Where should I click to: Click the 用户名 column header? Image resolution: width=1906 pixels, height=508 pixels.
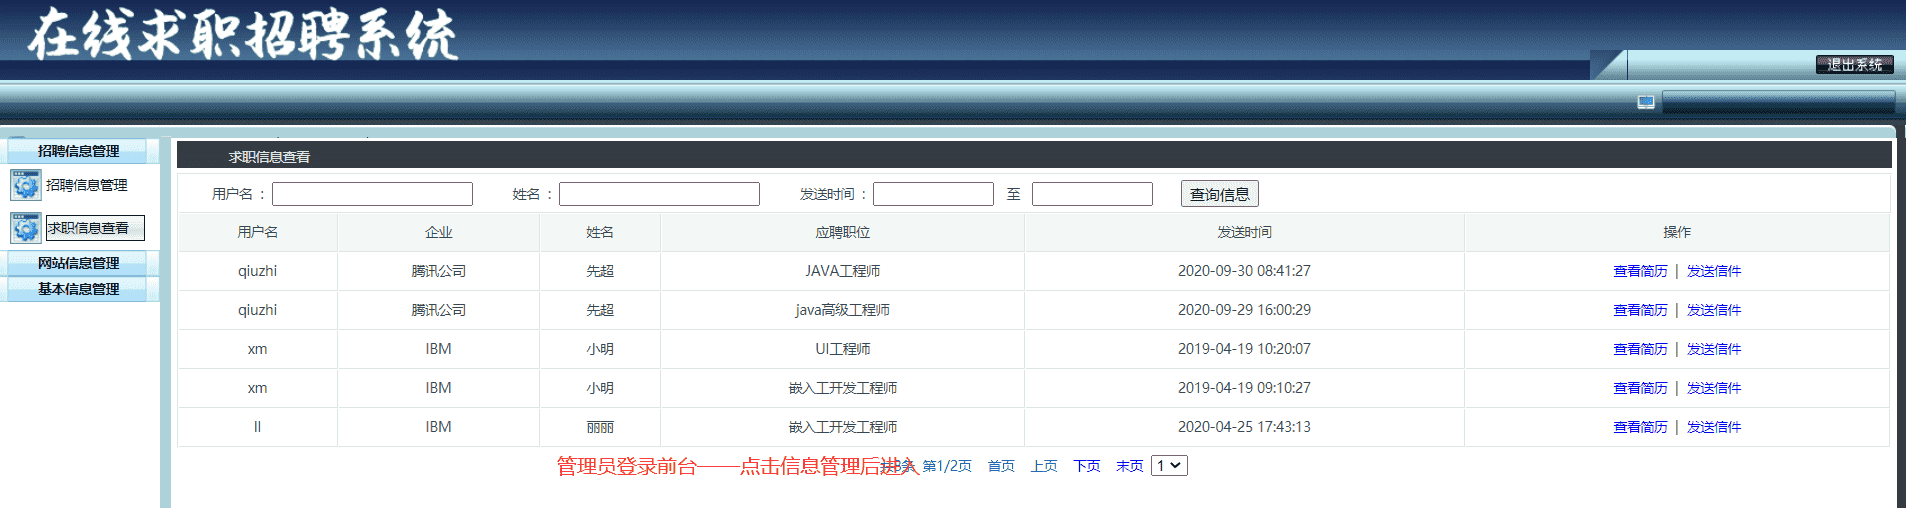tap(257, 232)
